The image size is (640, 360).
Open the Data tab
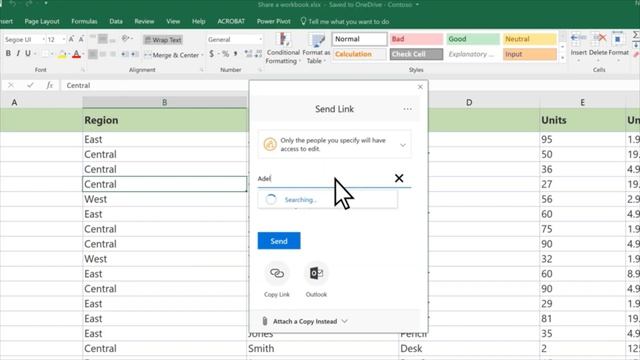(116, 21)
